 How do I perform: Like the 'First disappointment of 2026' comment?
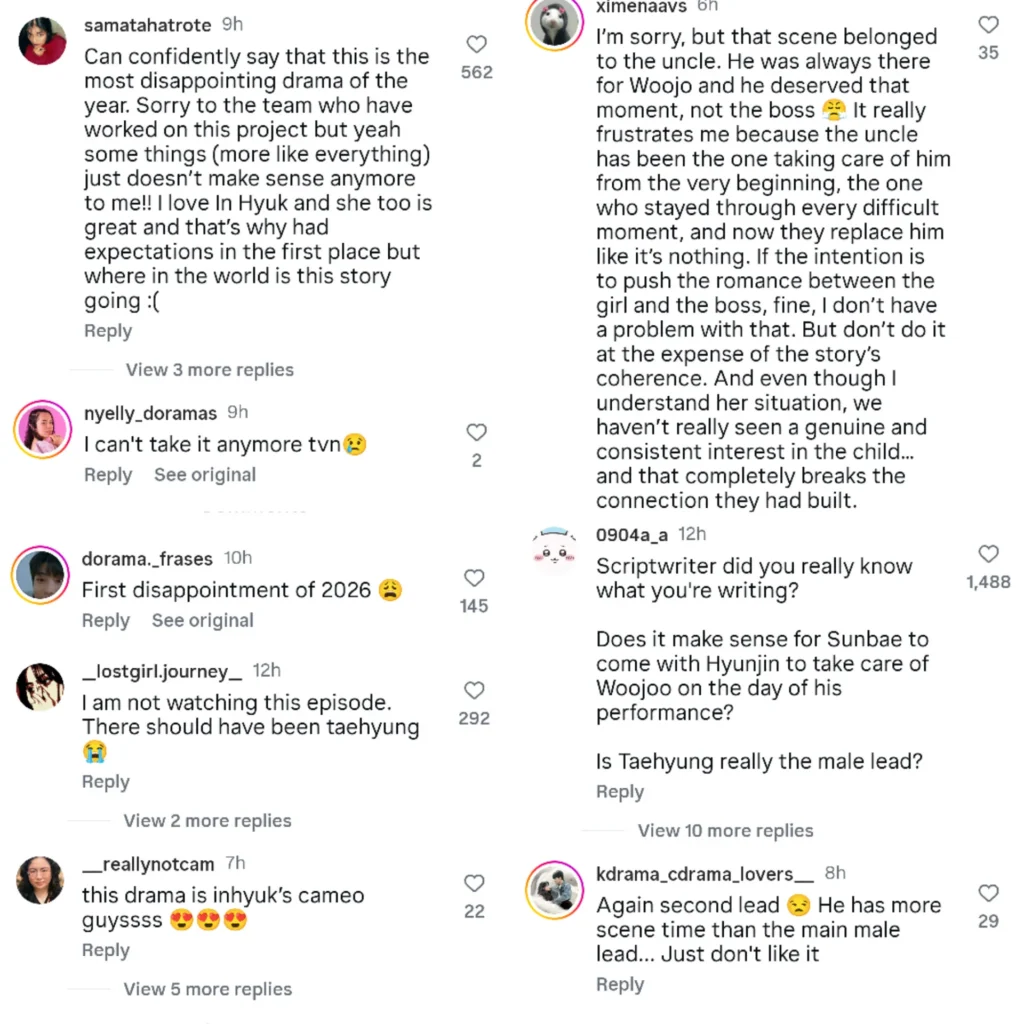(473, 577)
